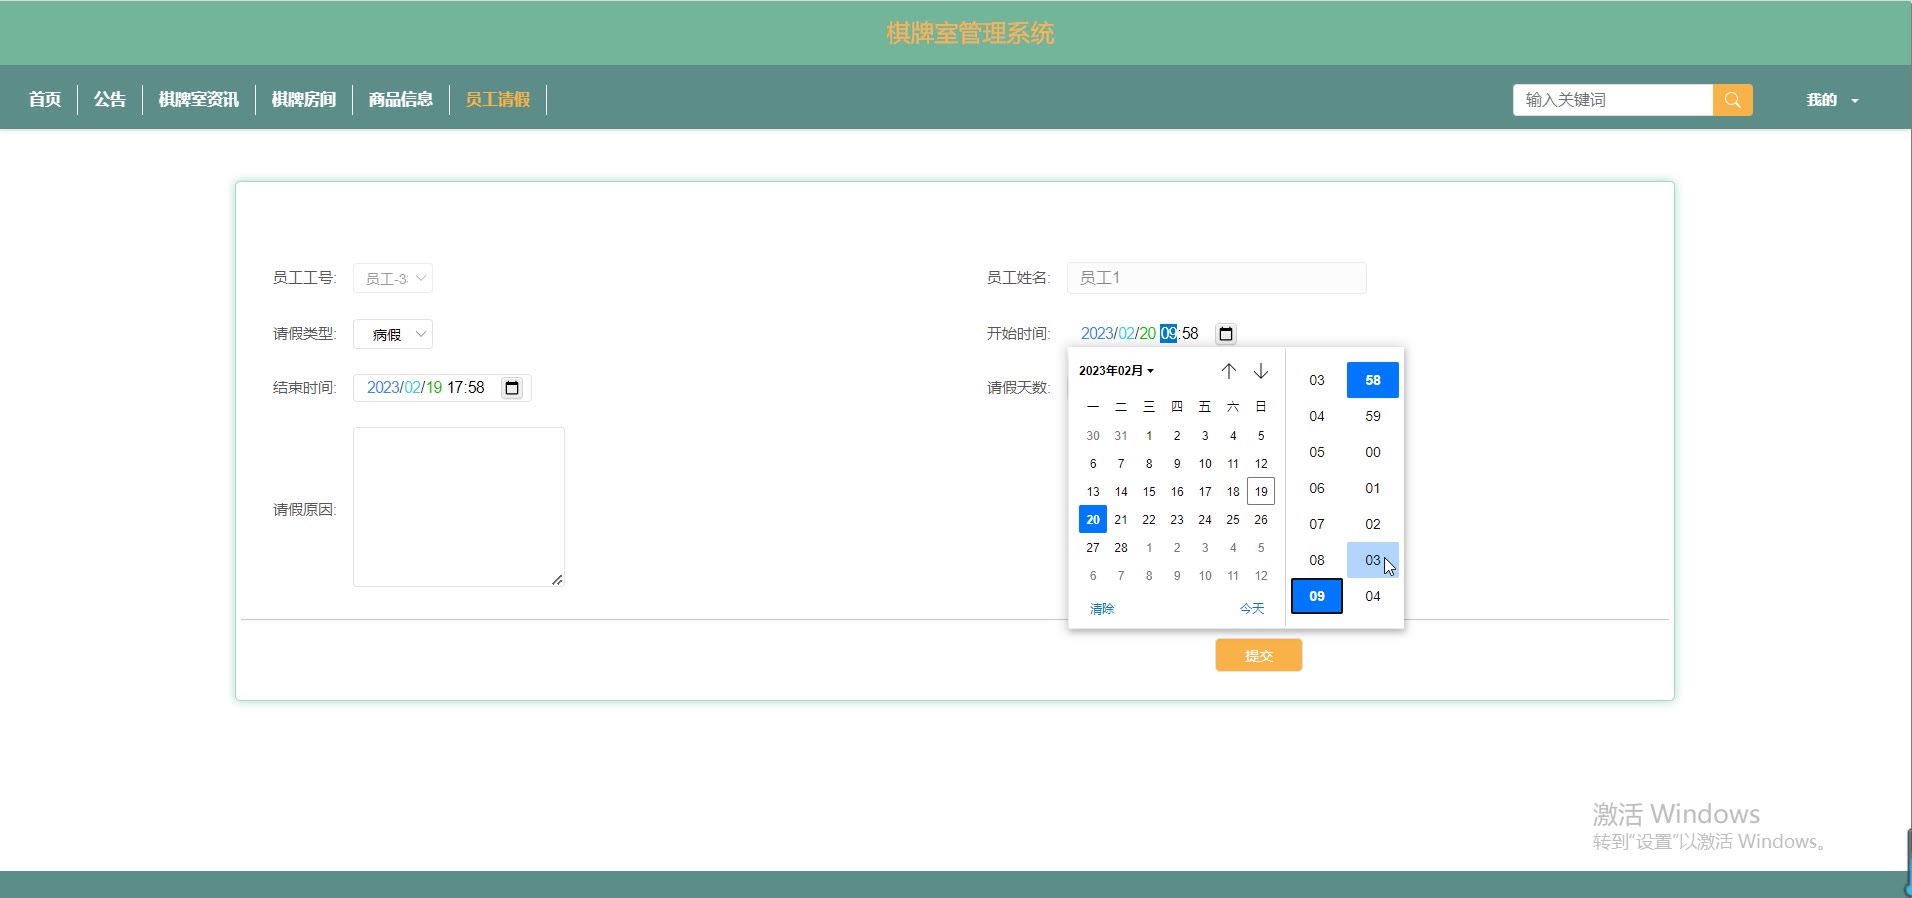Select 员工请假 navigation item
1912x898 pixels.
(x=498, y=100)
